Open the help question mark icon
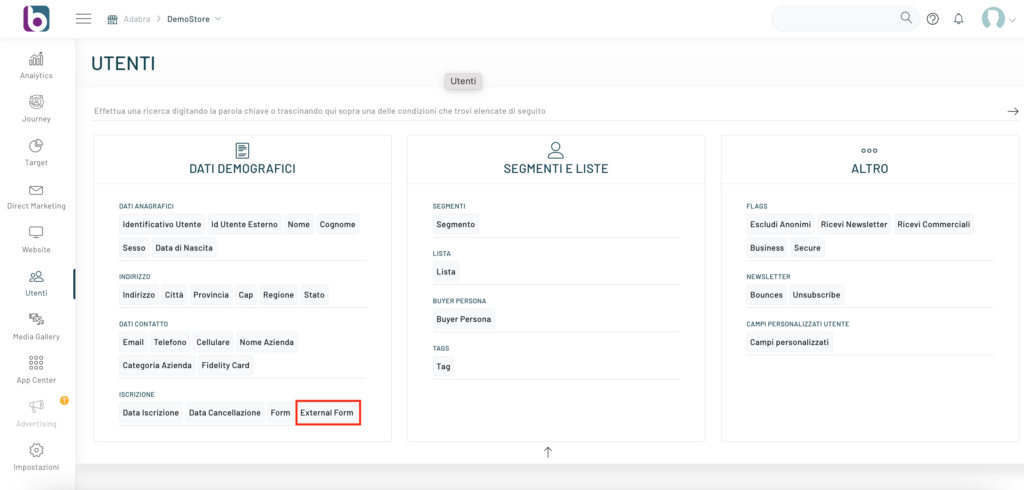 point(932,19)
